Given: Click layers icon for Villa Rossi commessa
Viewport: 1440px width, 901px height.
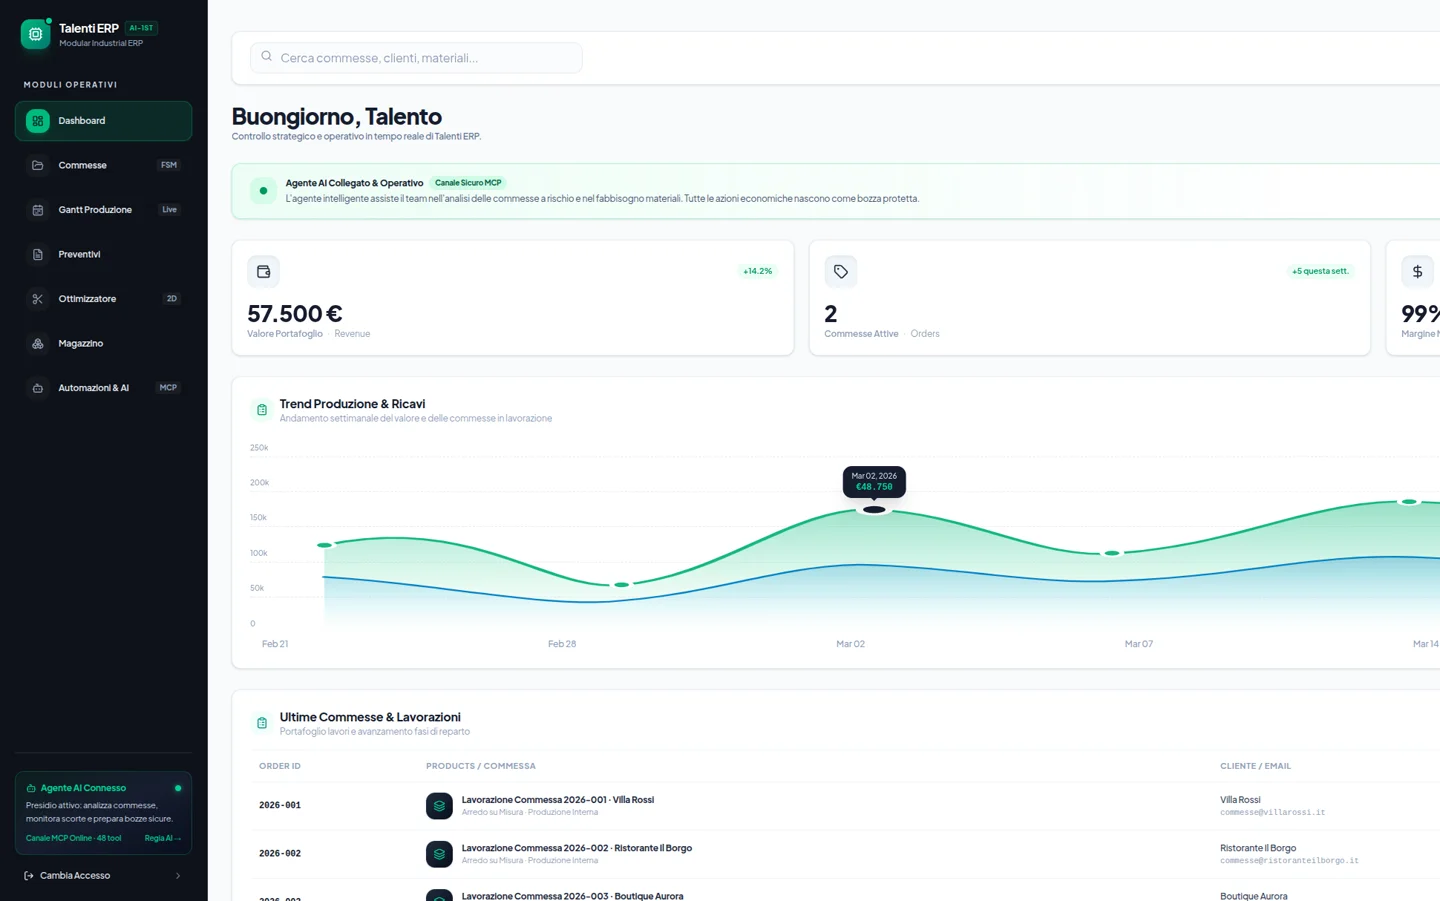Looking at the screenshot, I should tap(439, 806).
